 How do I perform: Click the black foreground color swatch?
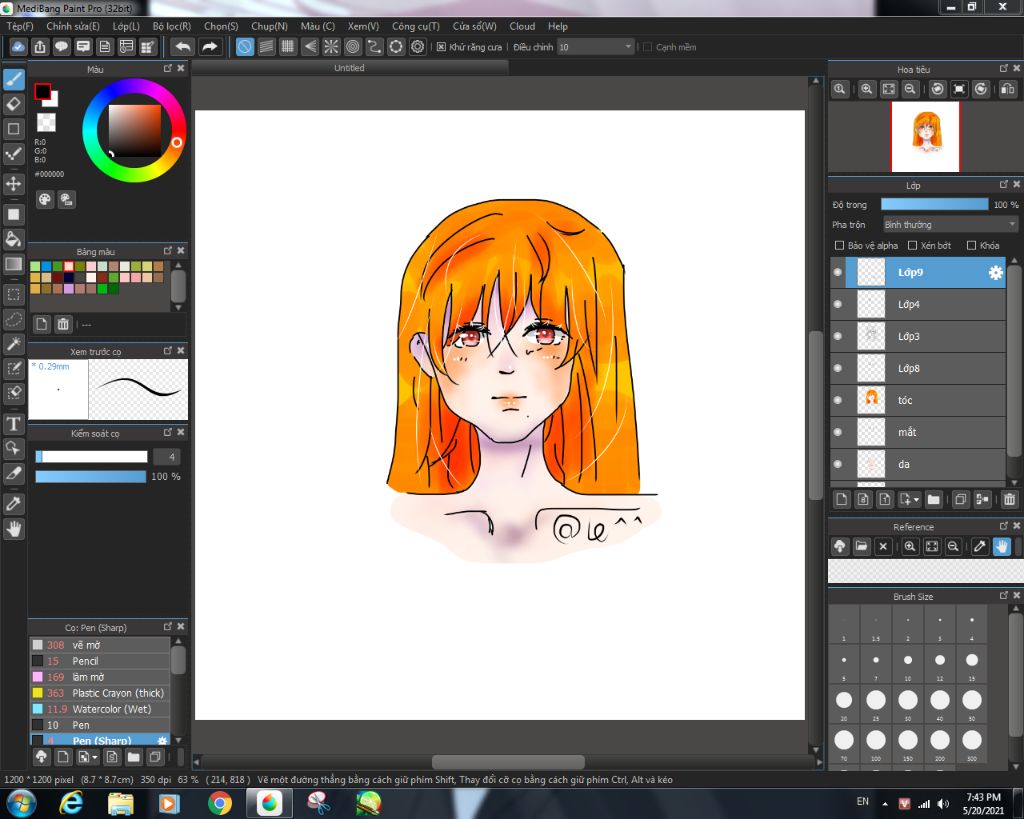[x=42, y=91]
